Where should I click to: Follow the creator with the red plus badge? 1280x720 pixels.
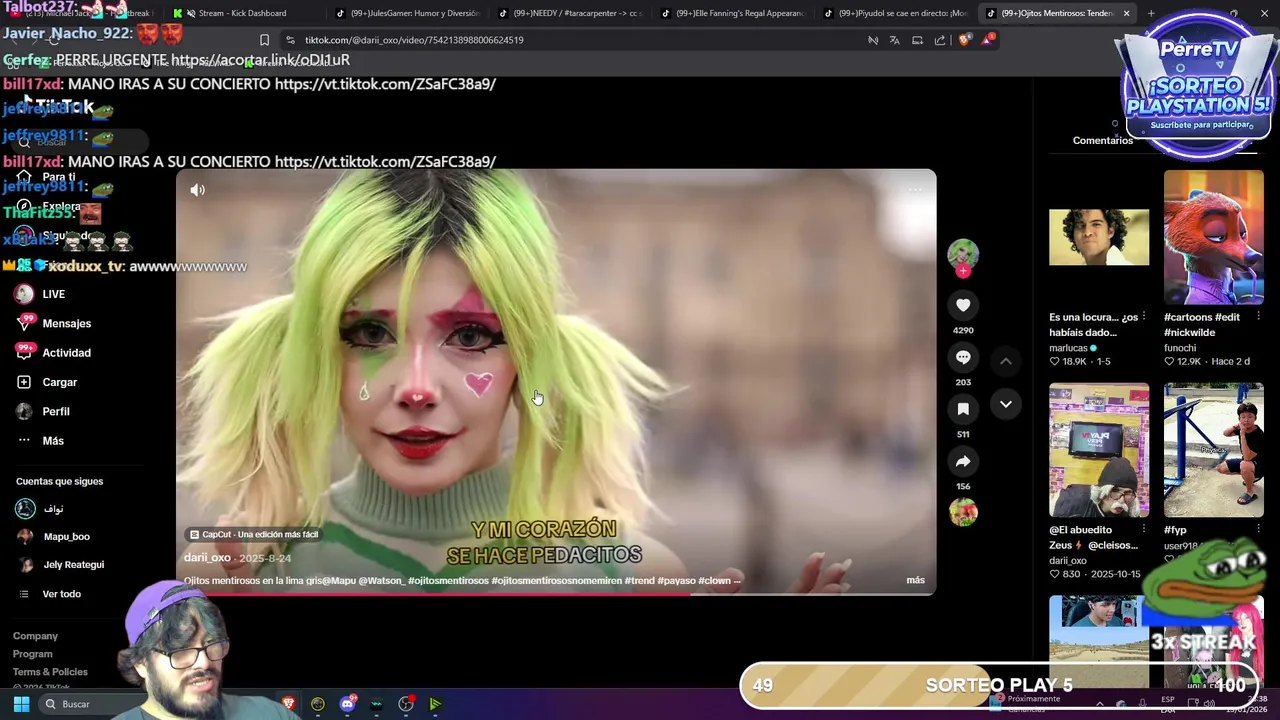pyautogui.click(x=963, y=271)
